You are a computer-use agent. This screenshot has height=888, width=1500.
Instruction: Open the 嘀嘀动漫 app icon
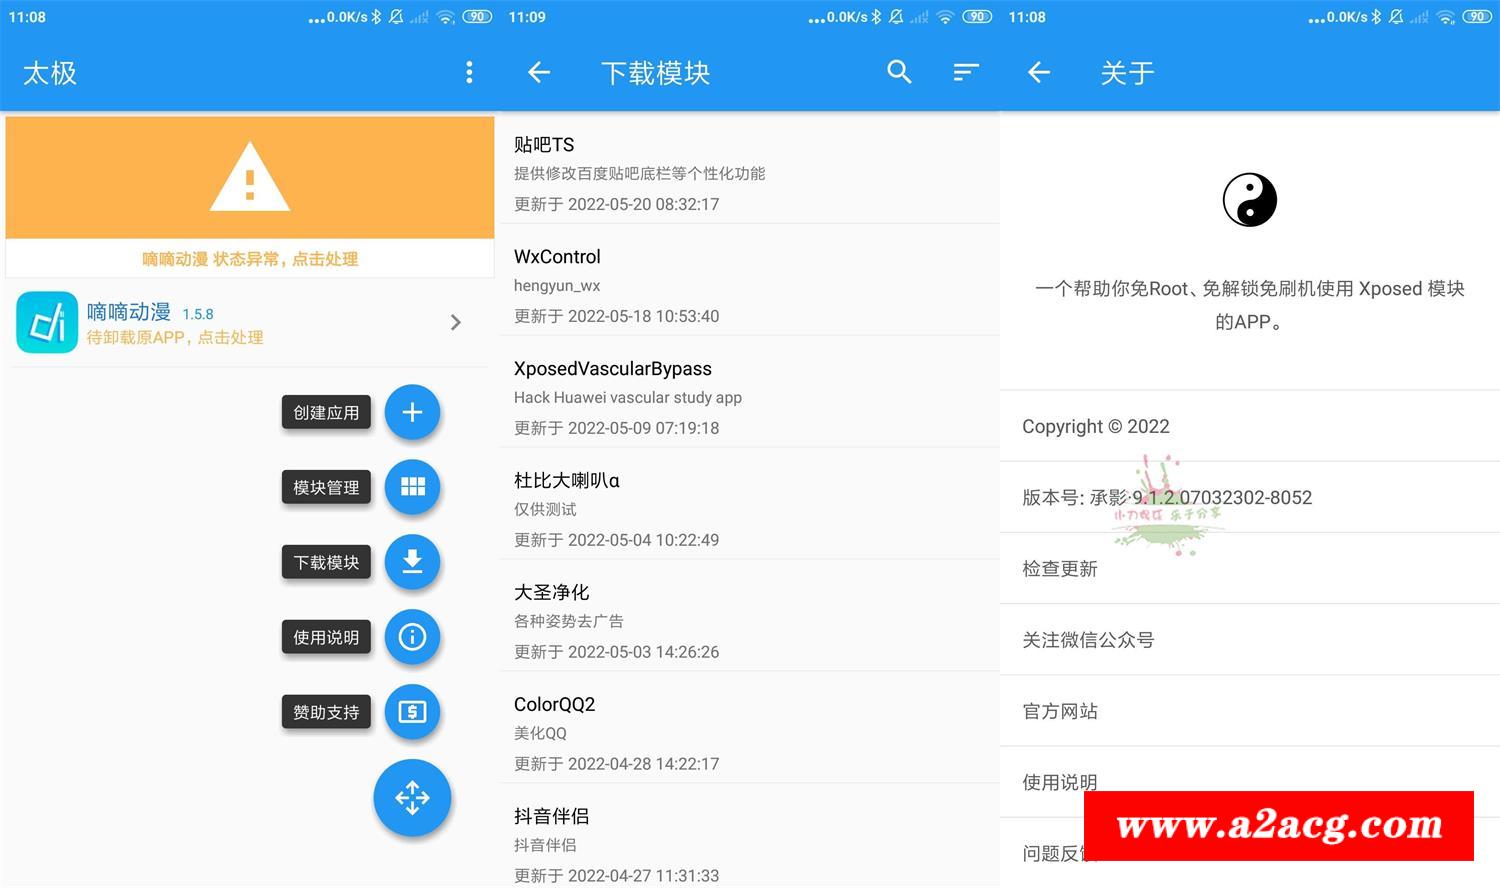pyautogui.click(x=47, y=322)
